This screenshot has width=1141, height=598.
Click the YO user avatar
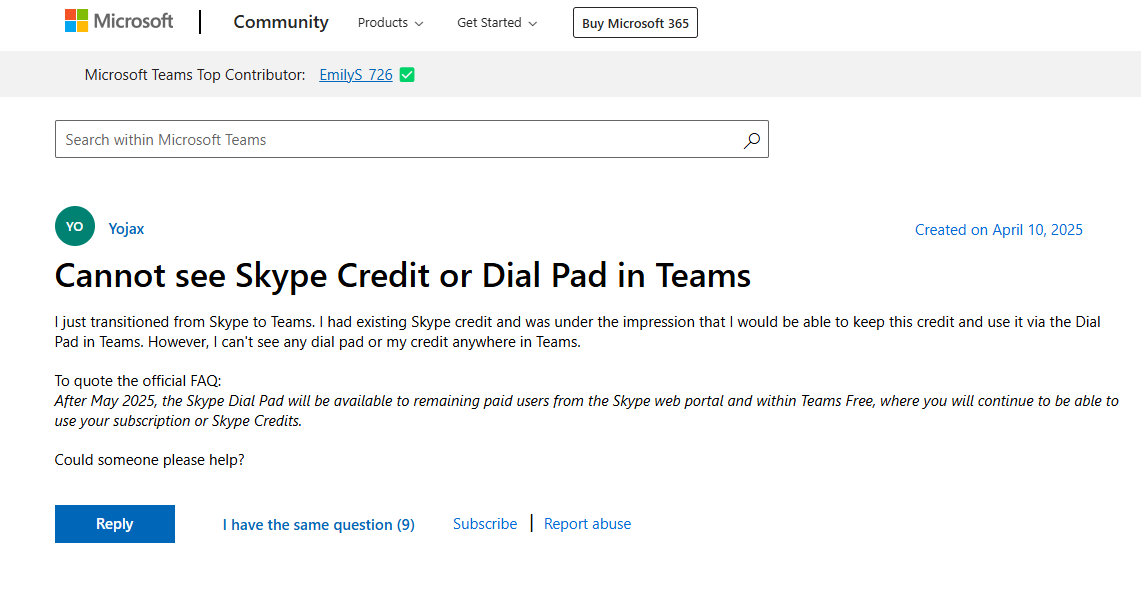(75, 226)
